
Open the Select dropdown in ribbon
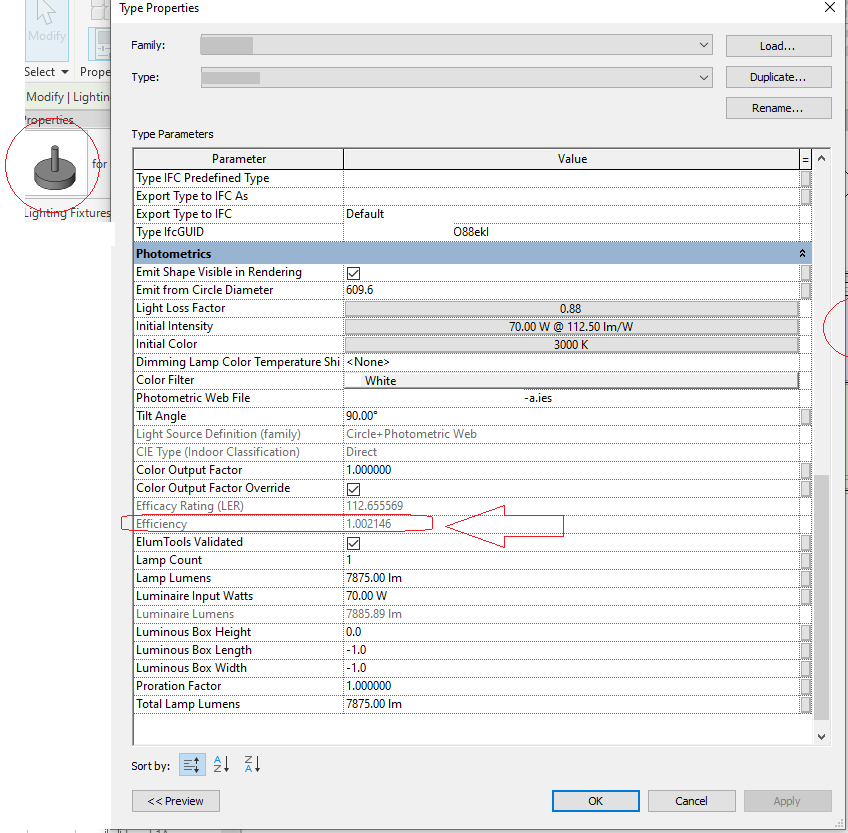46,72
